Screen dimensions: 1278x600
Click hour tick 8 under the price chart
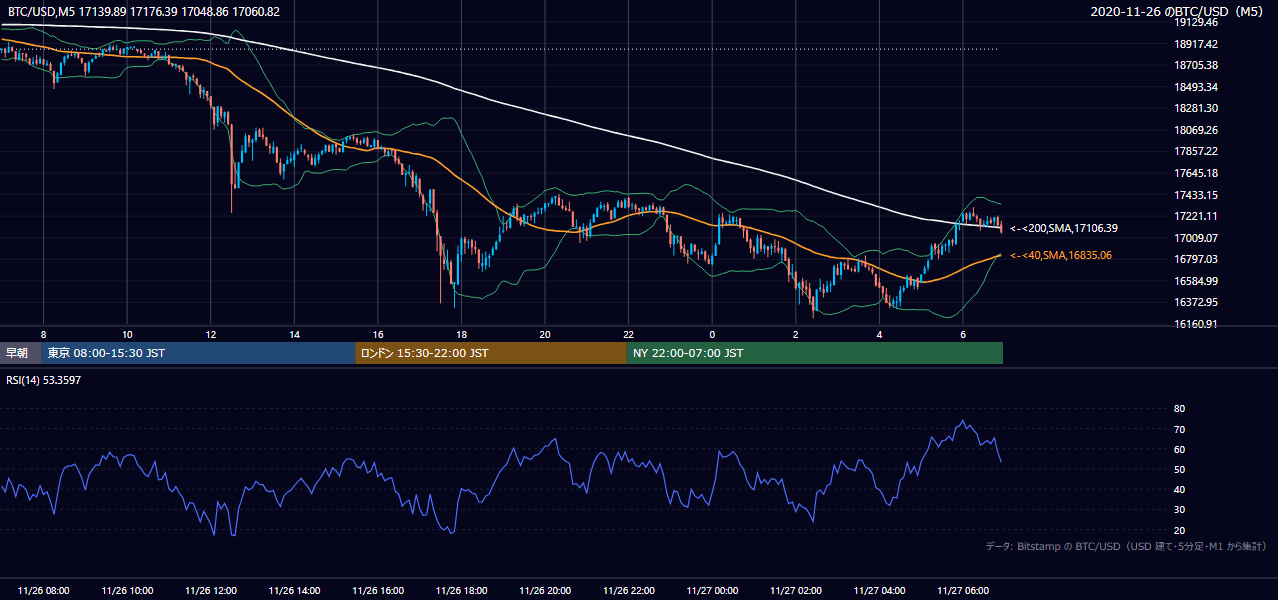pos(43,335)
